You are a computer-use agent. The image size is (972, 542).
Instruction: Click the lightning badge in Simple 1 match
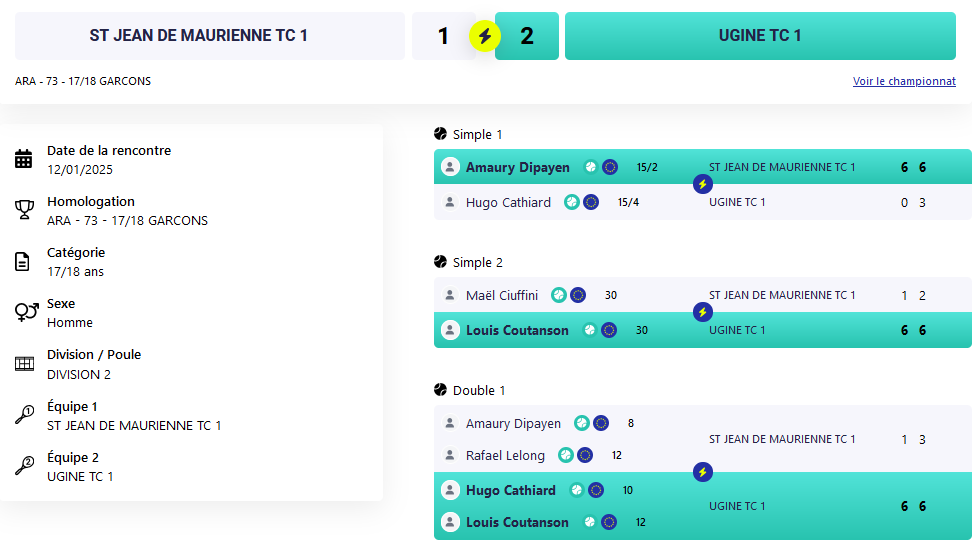[702, 184]
